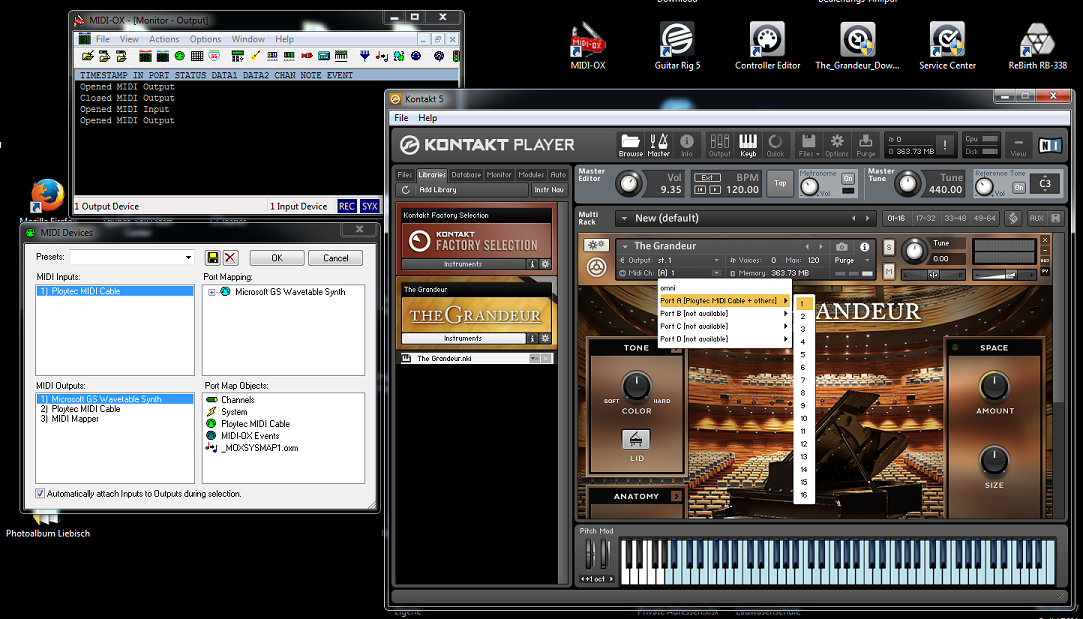Screen dimensions: 1083x619
Task: Open The Grandeur instrument name dropdown arrow
Action: [x=624, y=246]
